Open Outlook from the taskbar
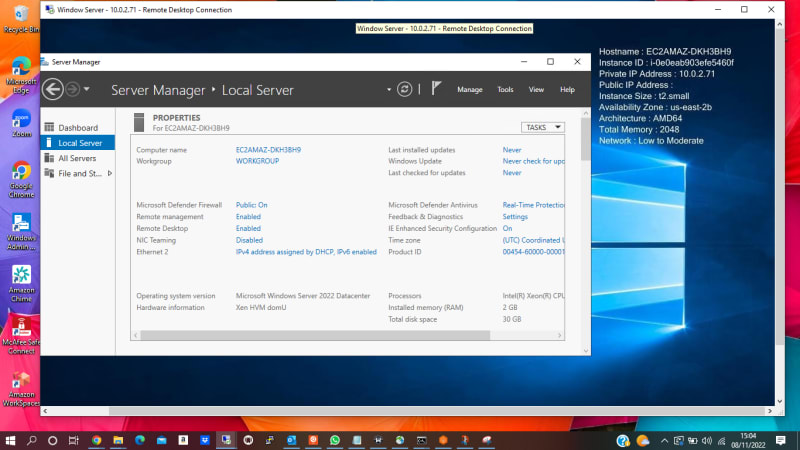Image resolution: width=800 pixels, height=450 pixels. pyautogui.click(x=291, y=440)
